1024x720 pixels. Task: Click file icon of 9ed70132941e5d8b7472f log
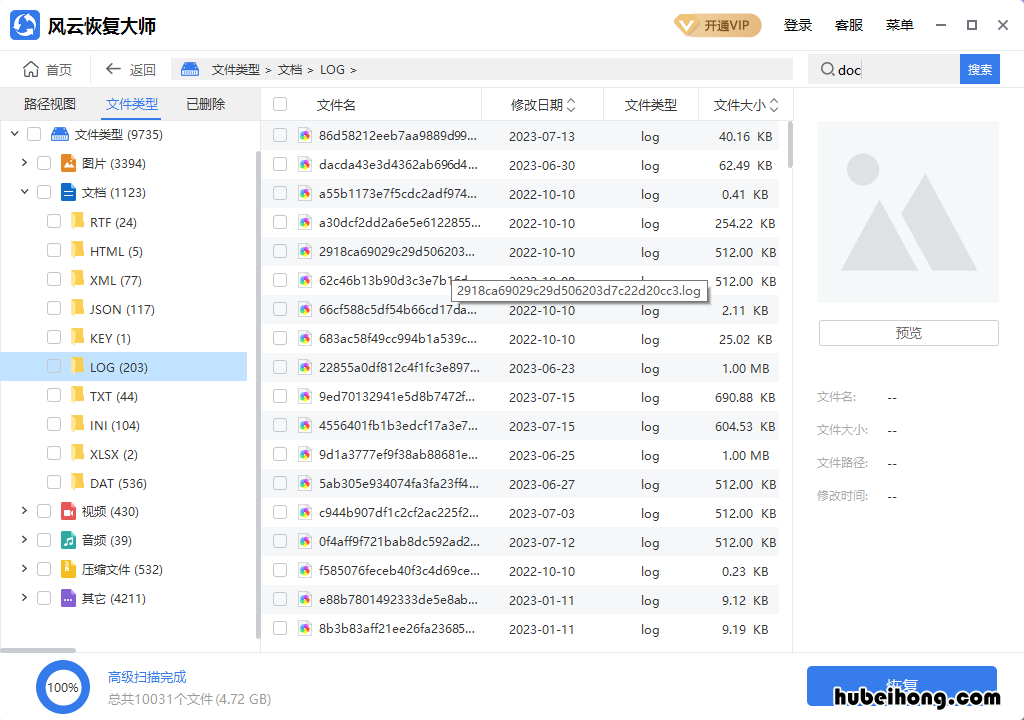coord(305,397)
